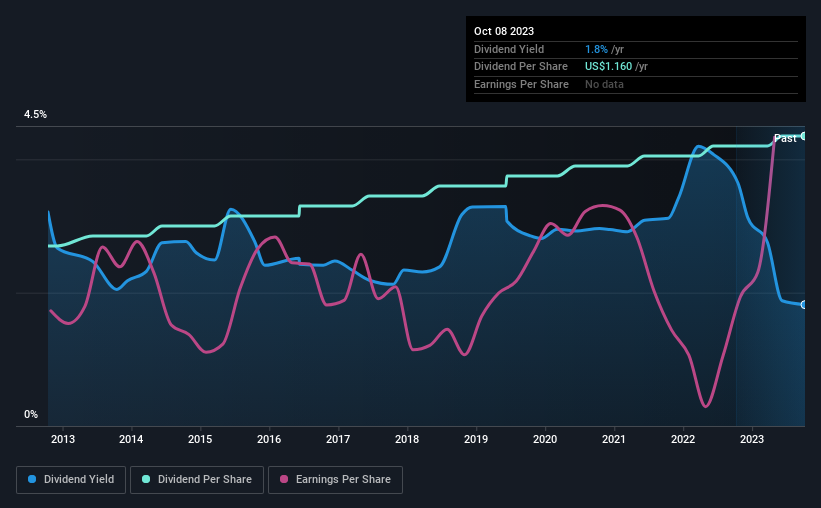This screenshot has width=821, height=508.
Task: Click the 2016 x-axis label
Action: pos(269,439)
